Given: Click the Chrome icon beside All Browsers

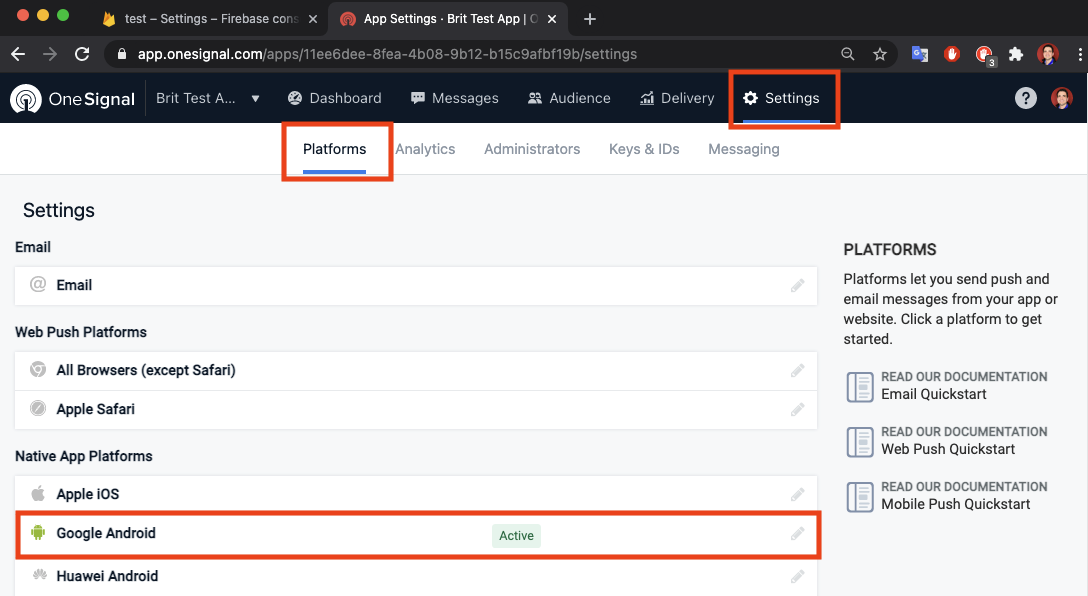Looking at the screenshot, I should pyautogui.click(x=38, y=369).
